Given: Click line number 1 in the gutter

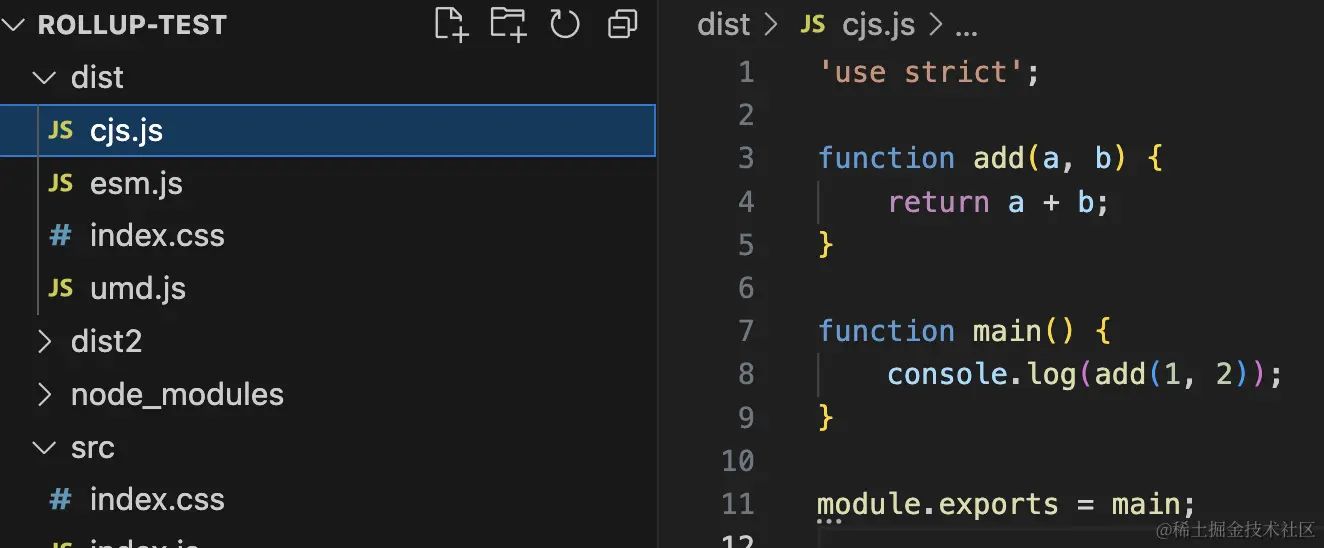Looking at the screenshot, I should click(x=746, y=72).
